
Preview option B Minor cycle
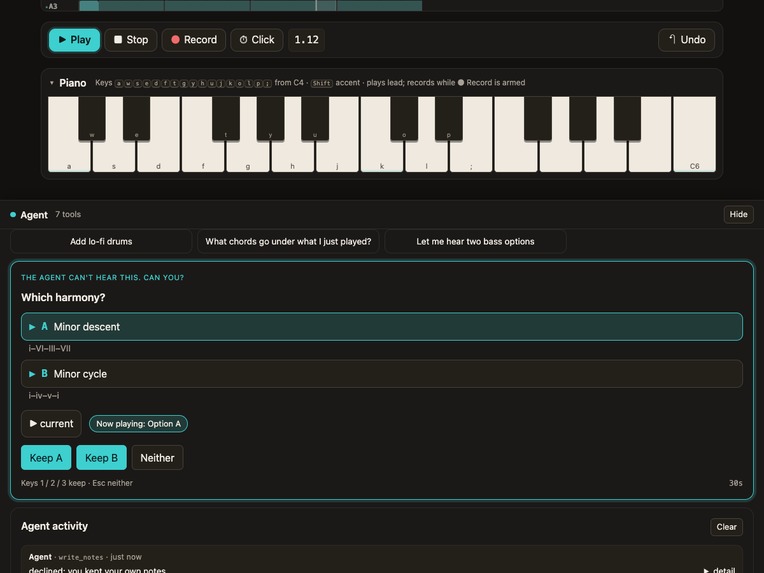382,374
